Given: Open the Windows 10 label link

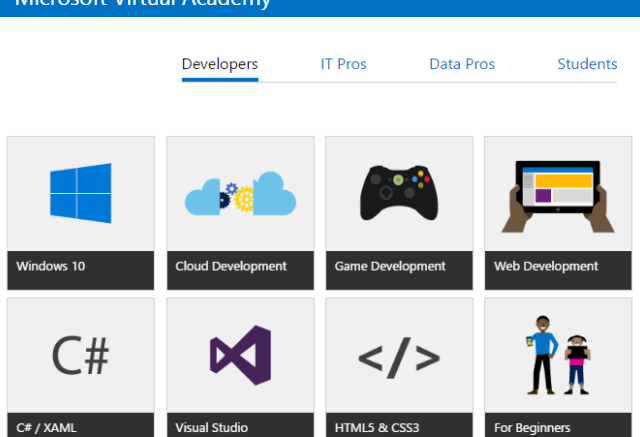Looking at the screenshot, I should (x=51, y=266).
